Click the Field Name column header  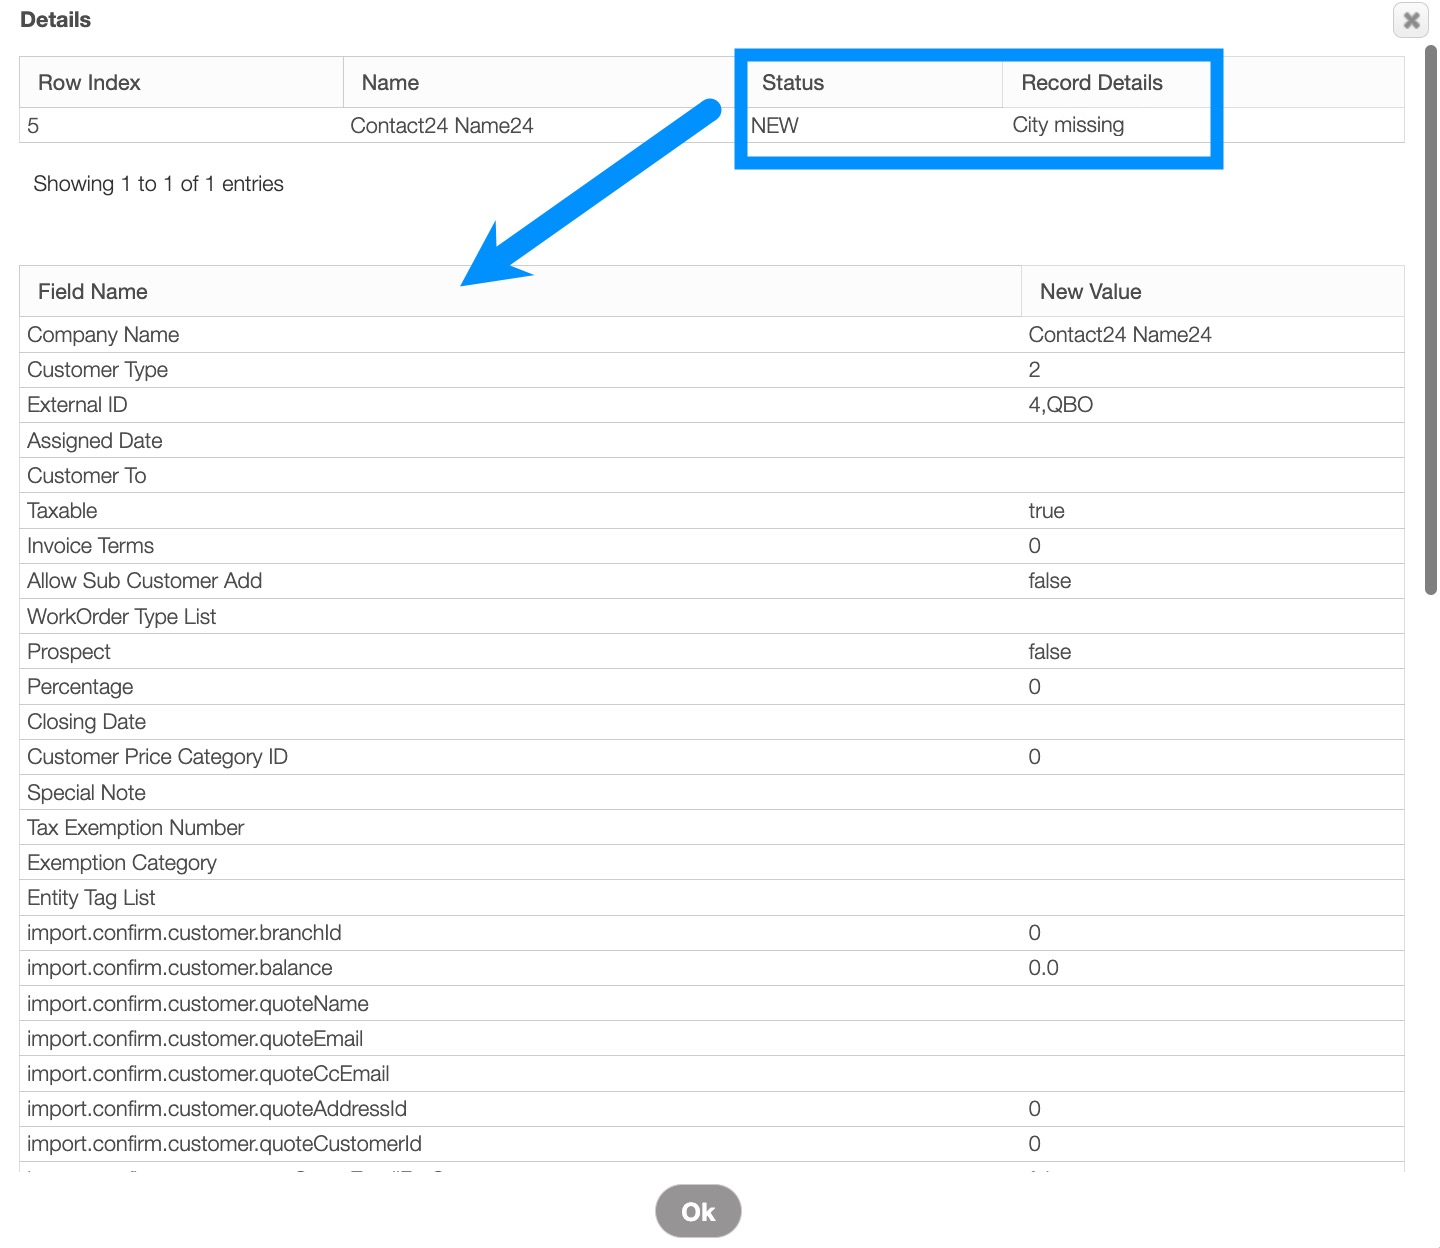(93, 292)
